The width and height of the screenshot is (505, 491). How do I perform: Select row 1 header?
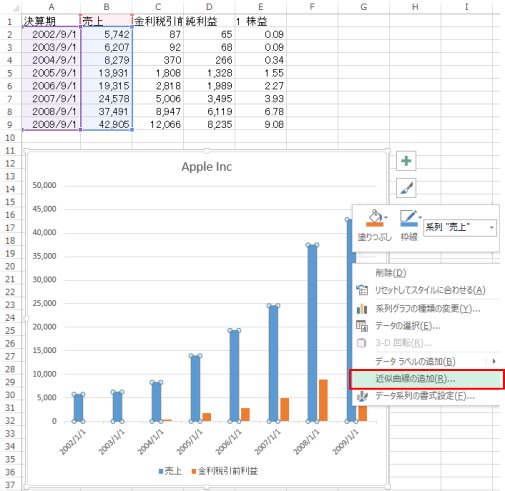coord(10,22)
